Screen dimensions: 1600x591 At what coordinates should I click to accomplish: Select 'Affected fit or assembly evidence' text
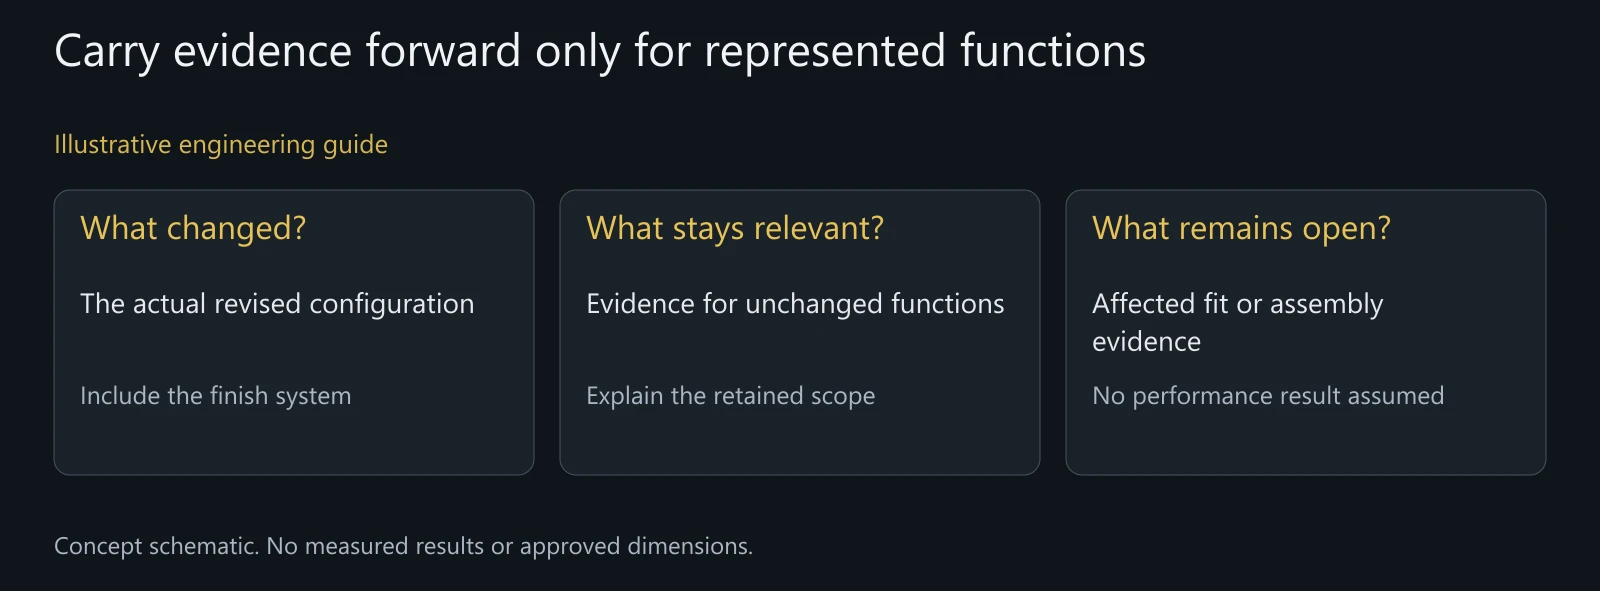pyautogui.click(x=1238, y=322)
